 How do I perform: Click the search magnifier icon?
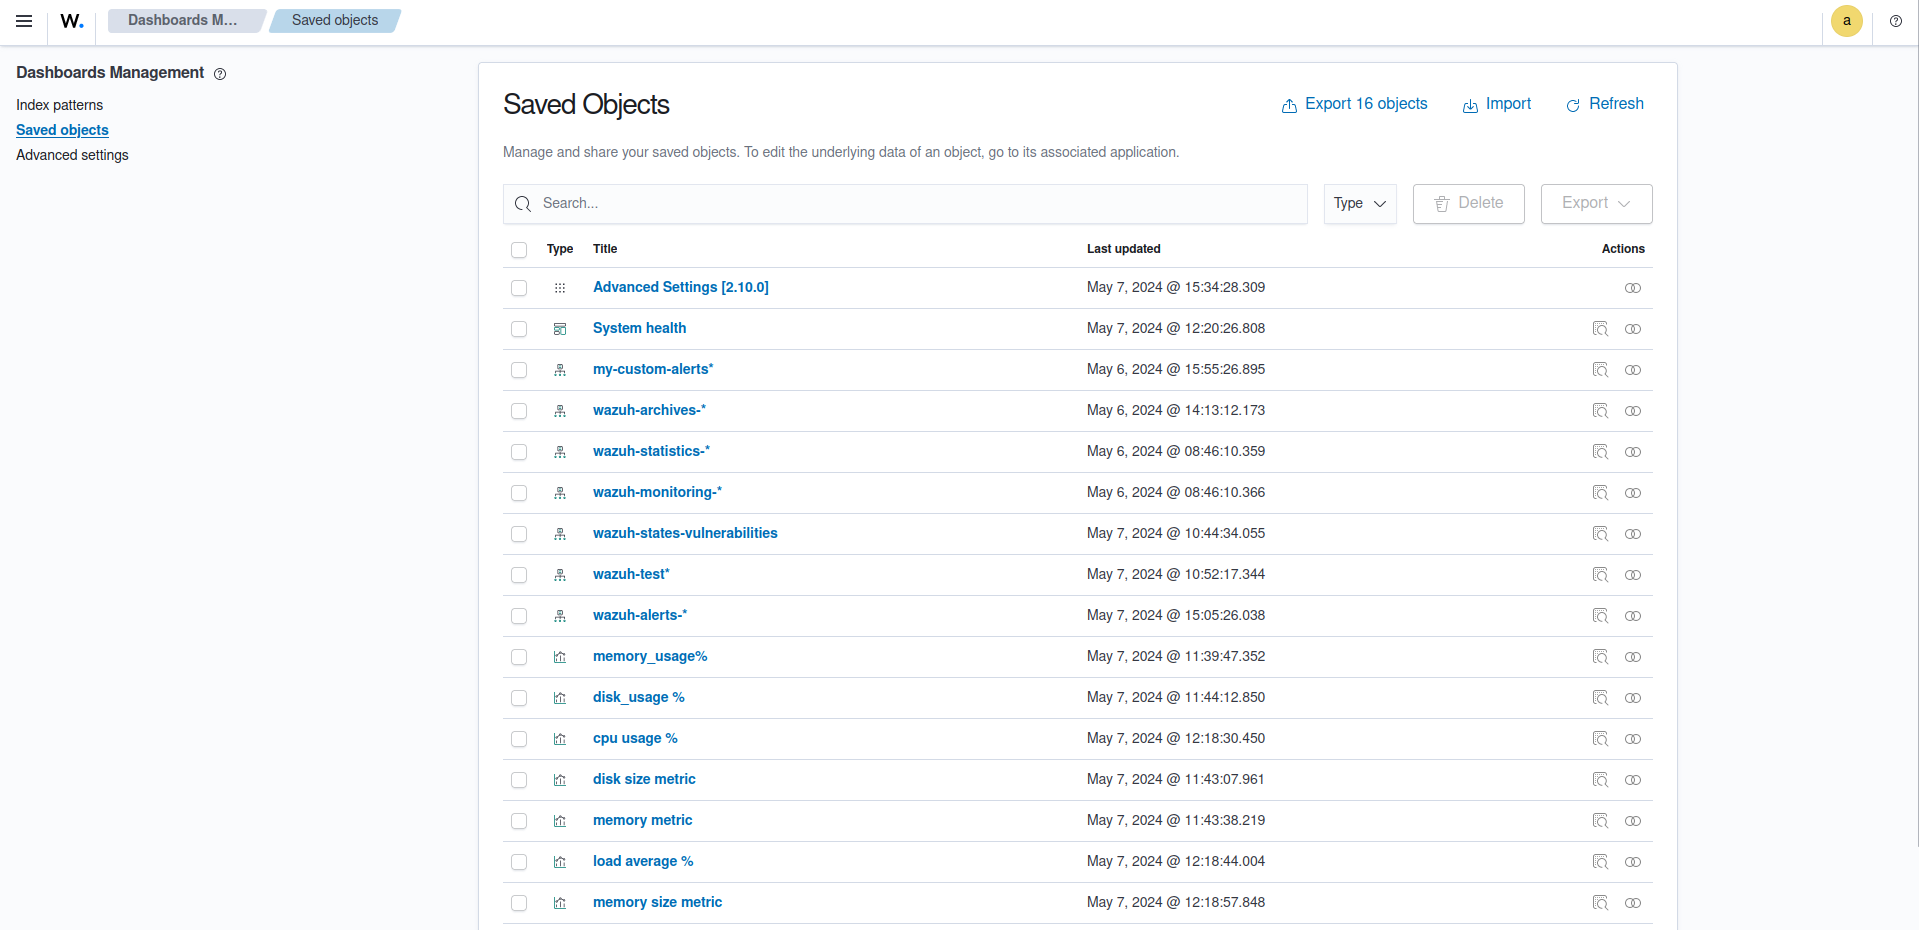point(523,204)
